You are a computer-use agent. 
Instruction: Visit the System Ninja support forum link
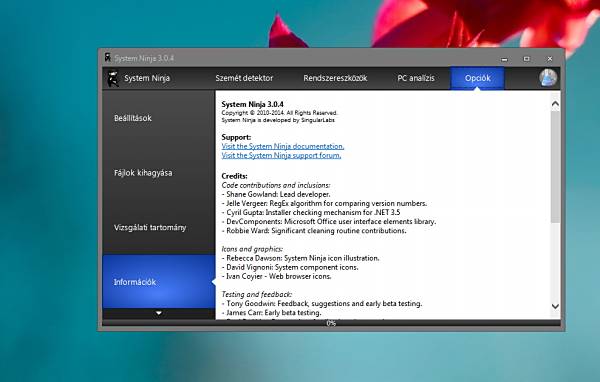[281, 155]
